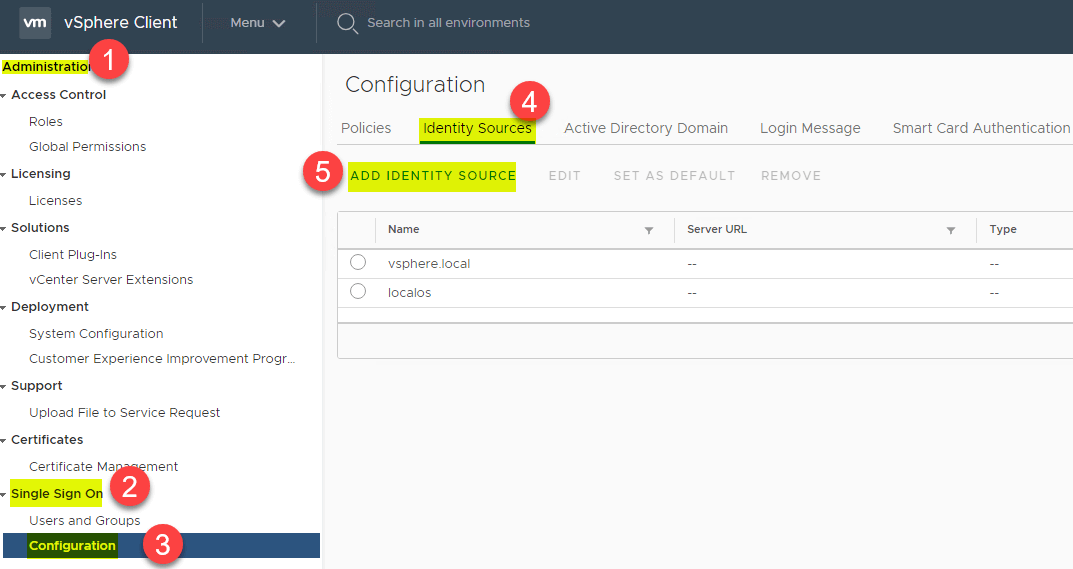Collapse the Certificates section
The height and width of the screenshot is (569, 1073).
tap(3, 441)
